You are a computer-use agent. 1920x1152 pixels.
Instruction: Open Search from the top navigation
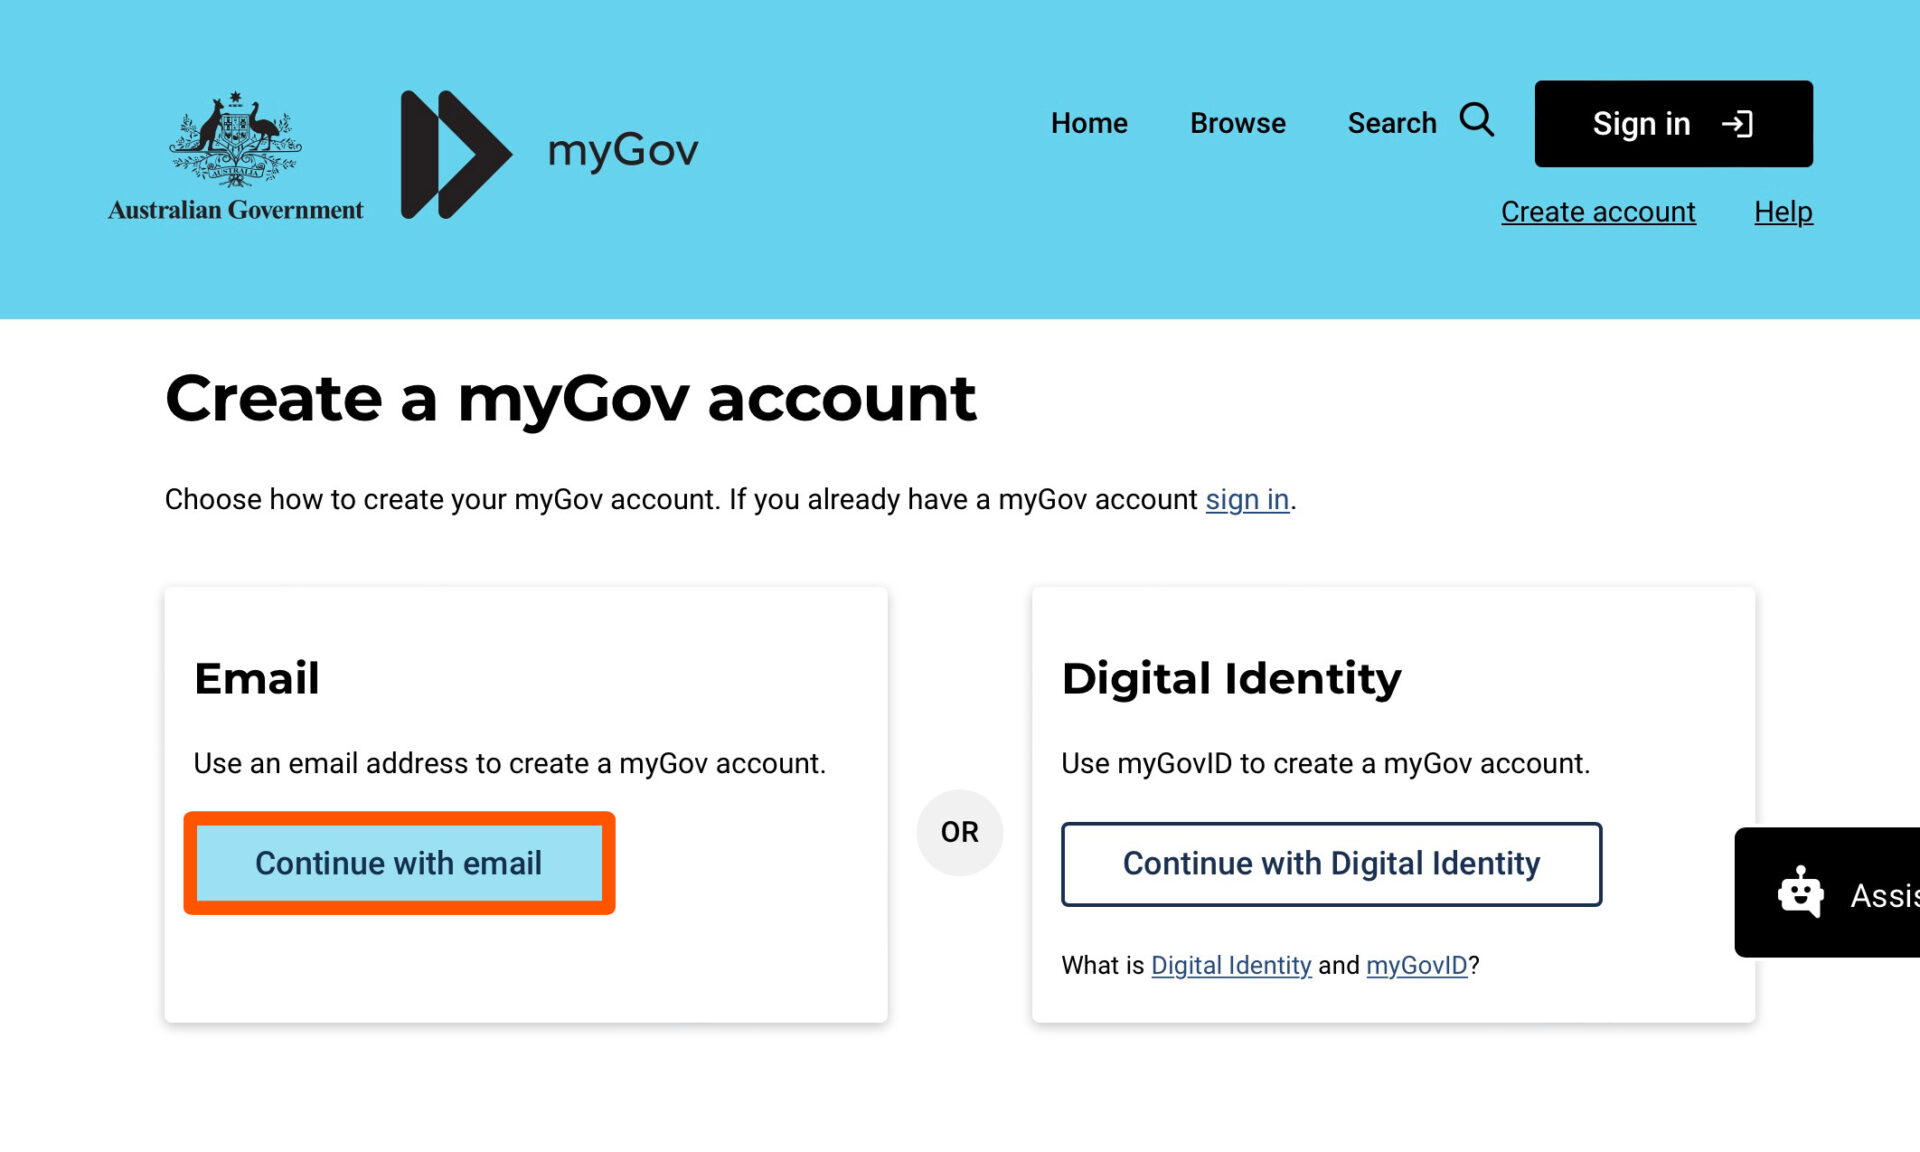pyautogui.click(x=1392, y=123)
